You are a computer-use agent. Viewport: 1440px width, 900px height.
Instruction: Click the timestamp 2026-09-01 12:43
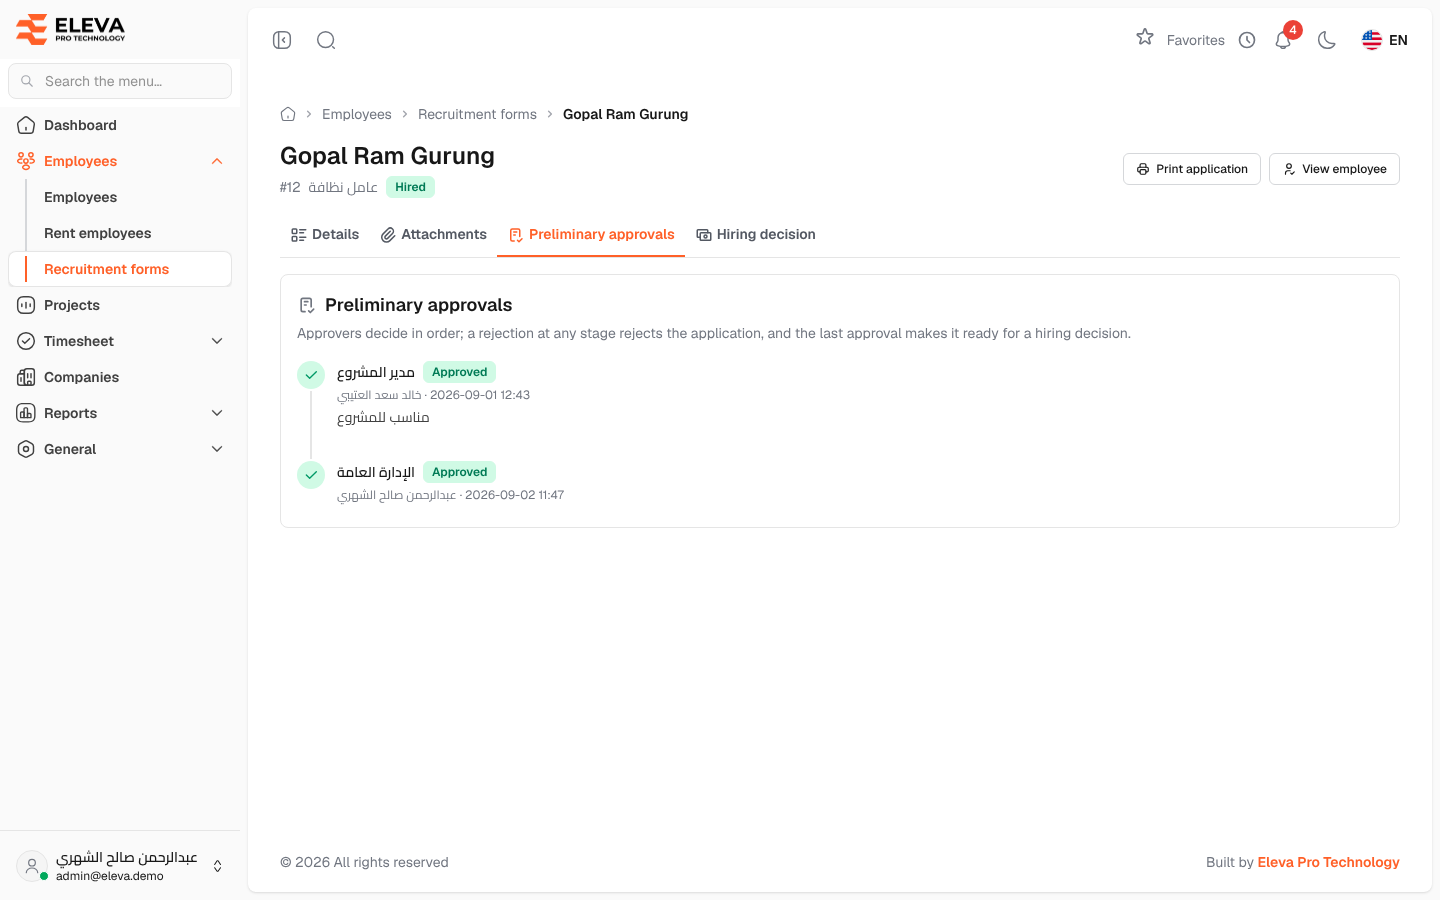tap(480, 395)
